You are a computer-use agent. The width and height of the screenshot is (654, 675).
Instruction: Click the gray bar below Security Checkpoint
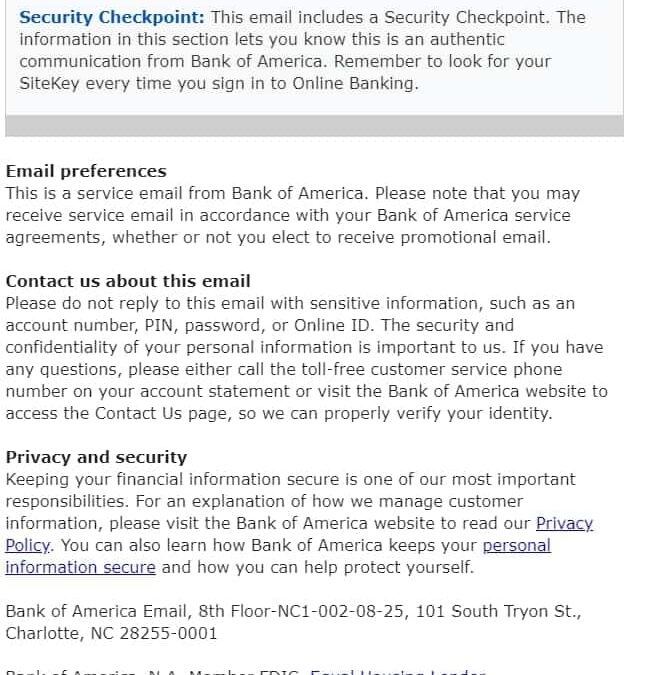[314, 126]
